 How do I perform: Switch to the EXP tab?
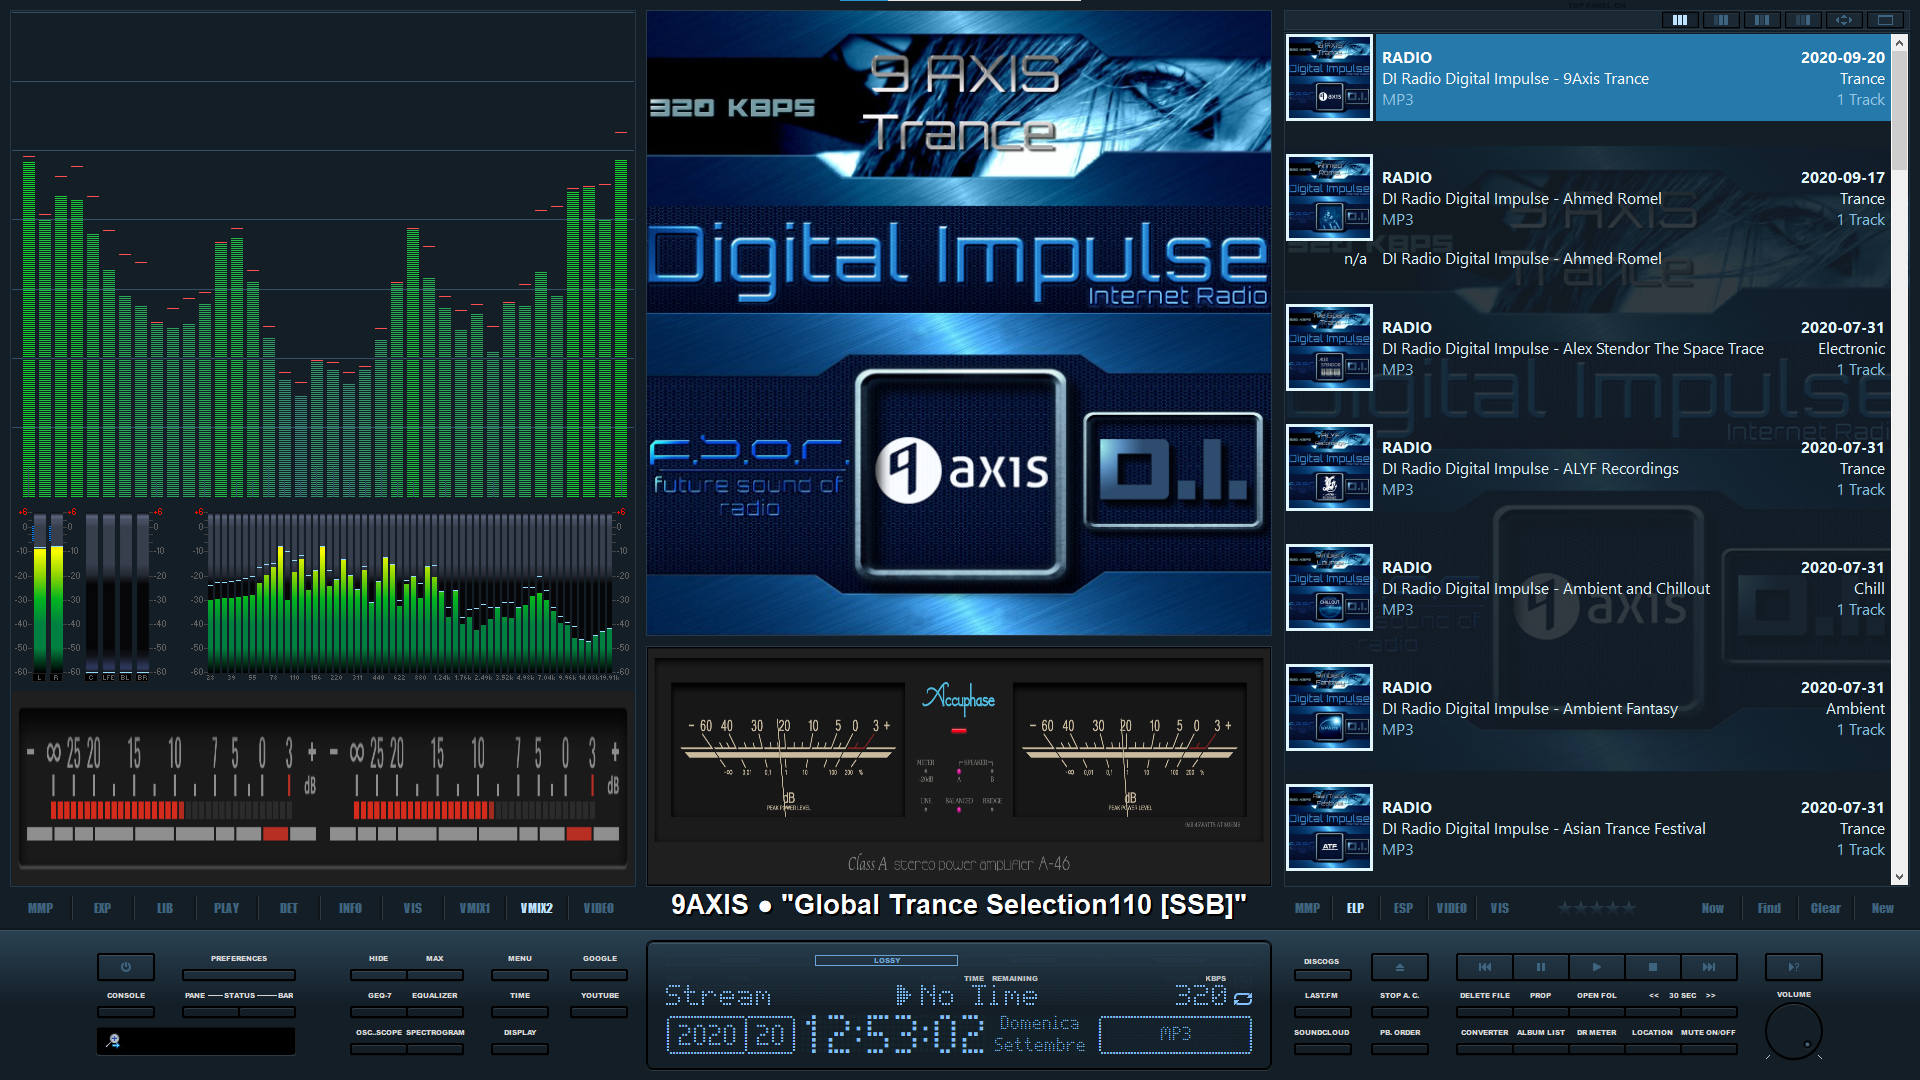[x=102, y=908]
